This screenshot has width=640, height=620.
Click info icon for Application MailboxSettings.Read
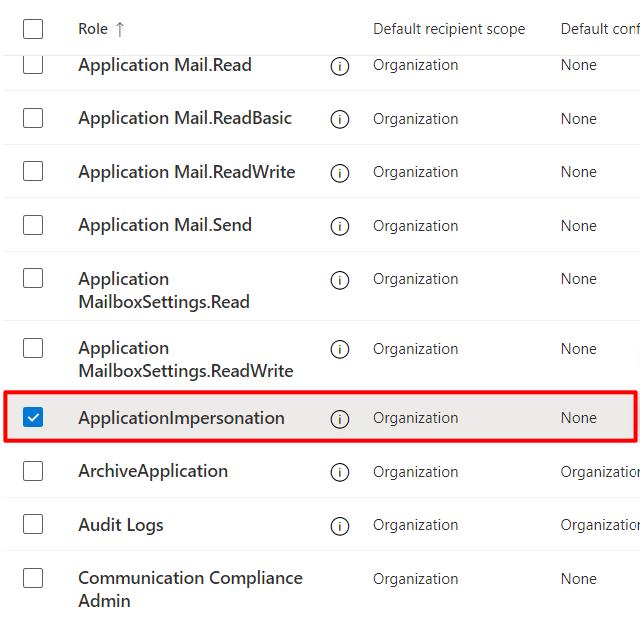click(x=340, y=280)
